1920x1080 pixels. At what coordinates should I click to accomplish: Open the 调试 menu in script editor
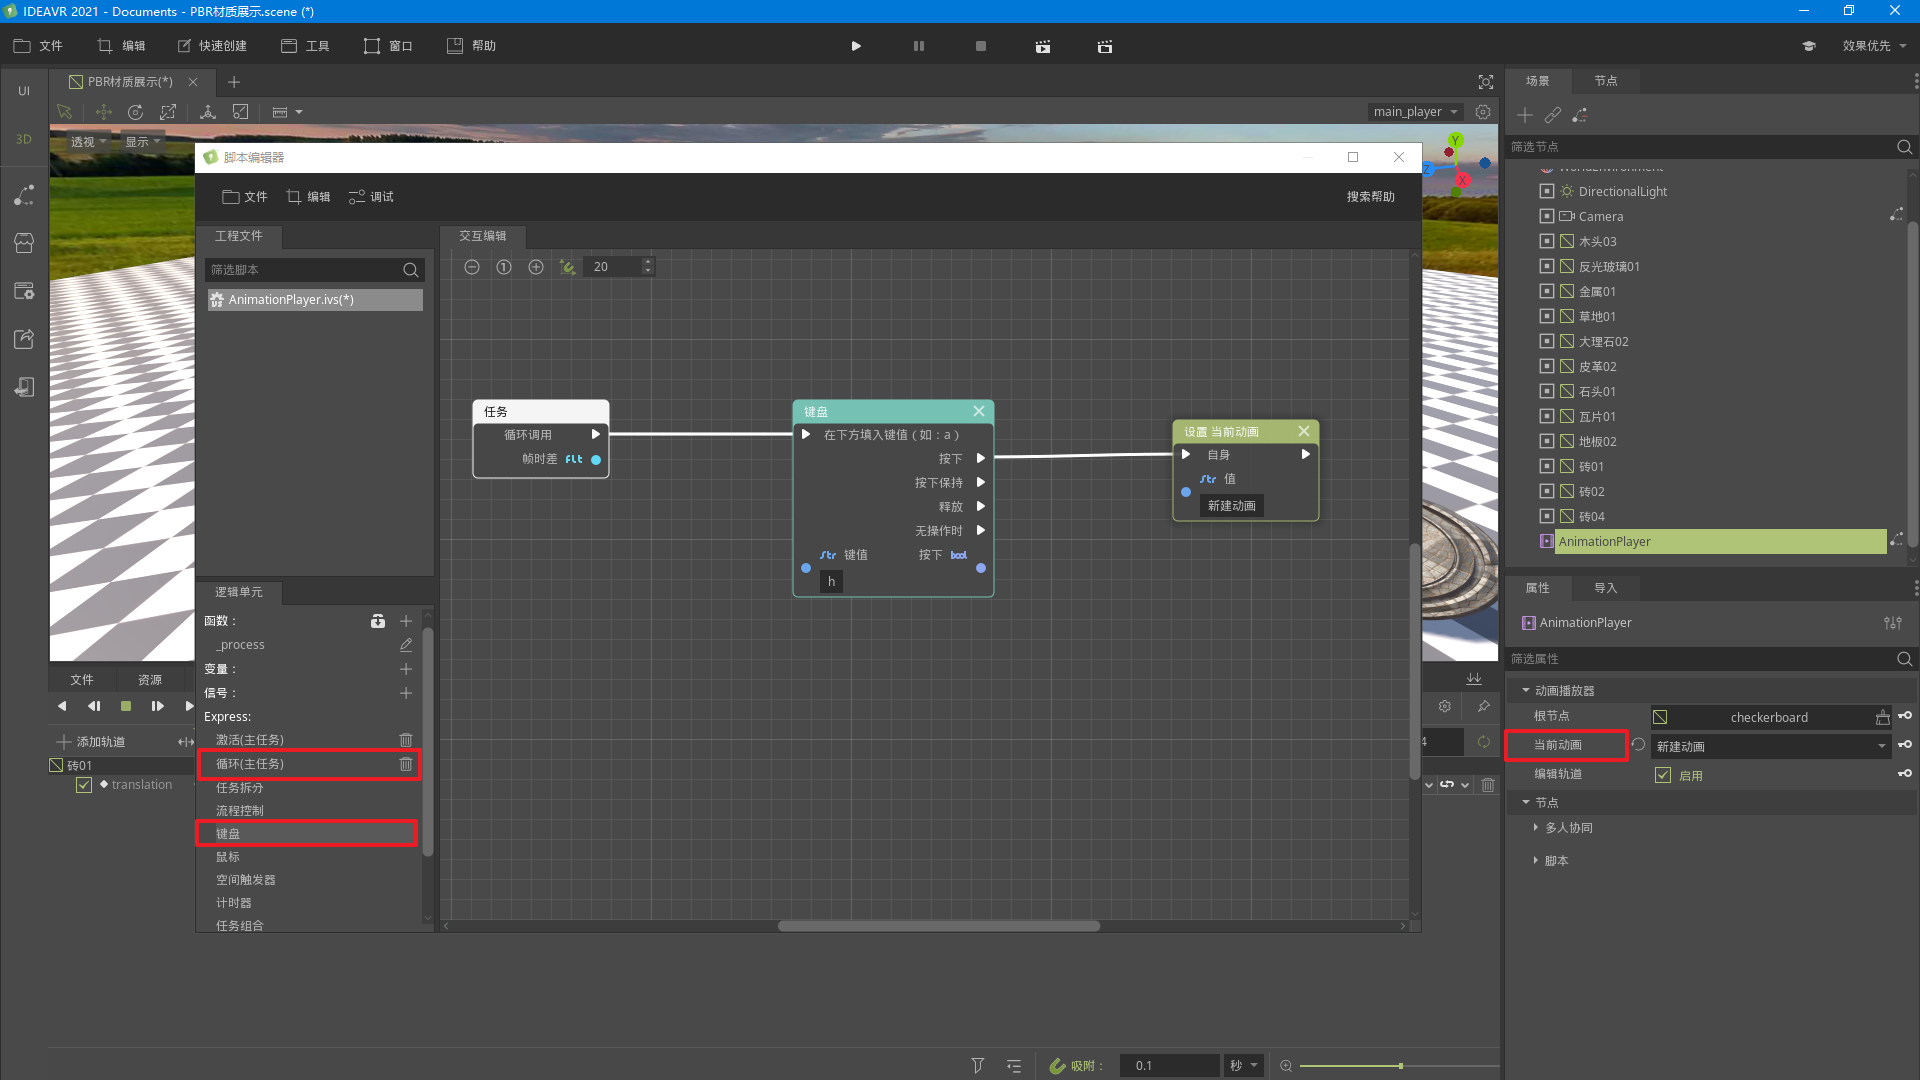click(371, 197)
